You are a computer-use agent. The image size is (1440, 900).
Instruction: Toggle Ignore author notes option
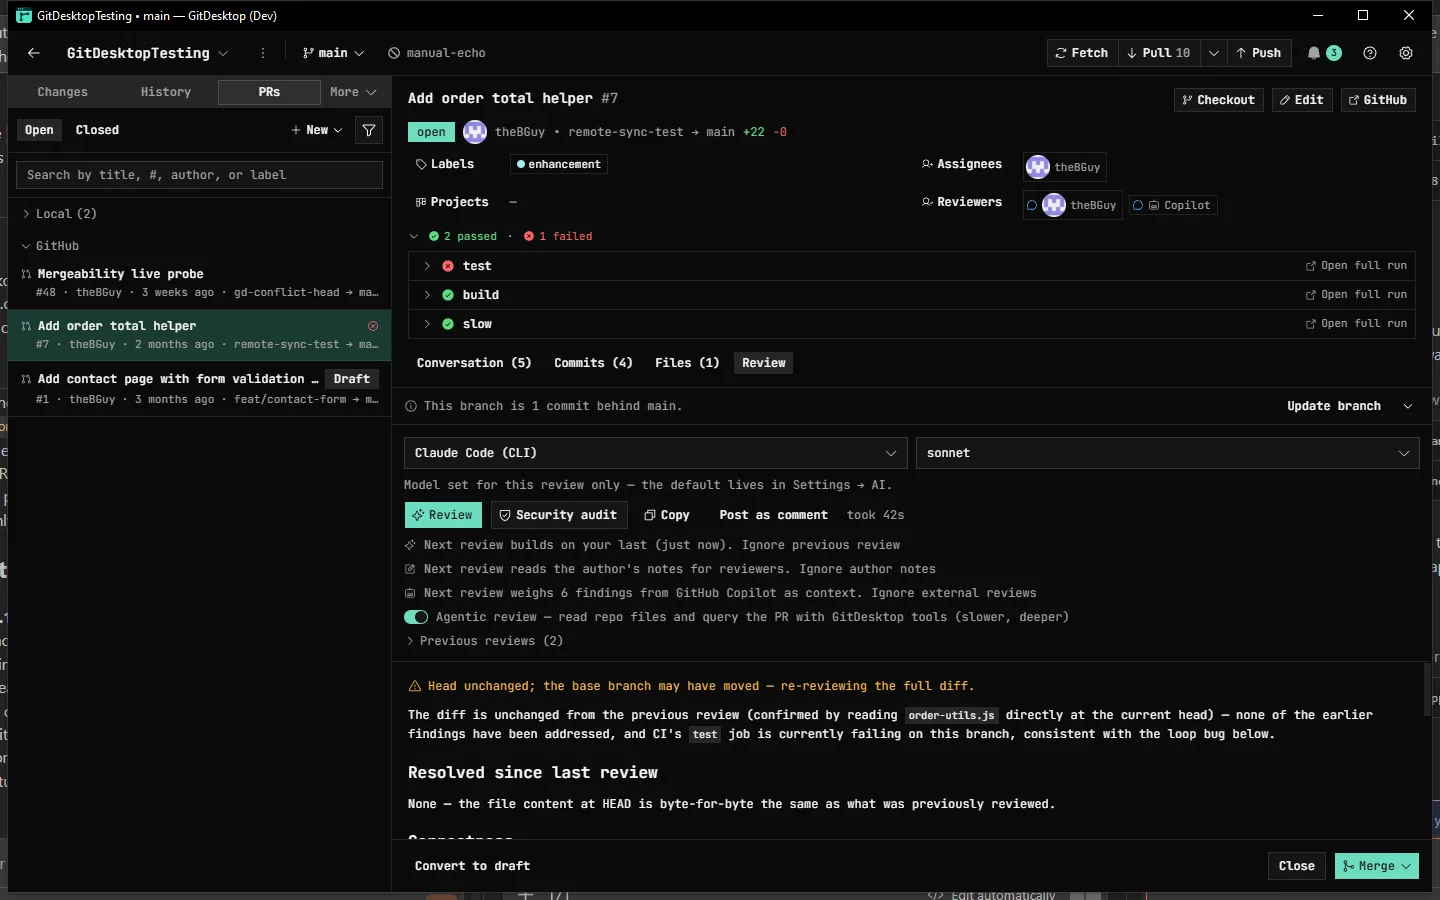867,569
